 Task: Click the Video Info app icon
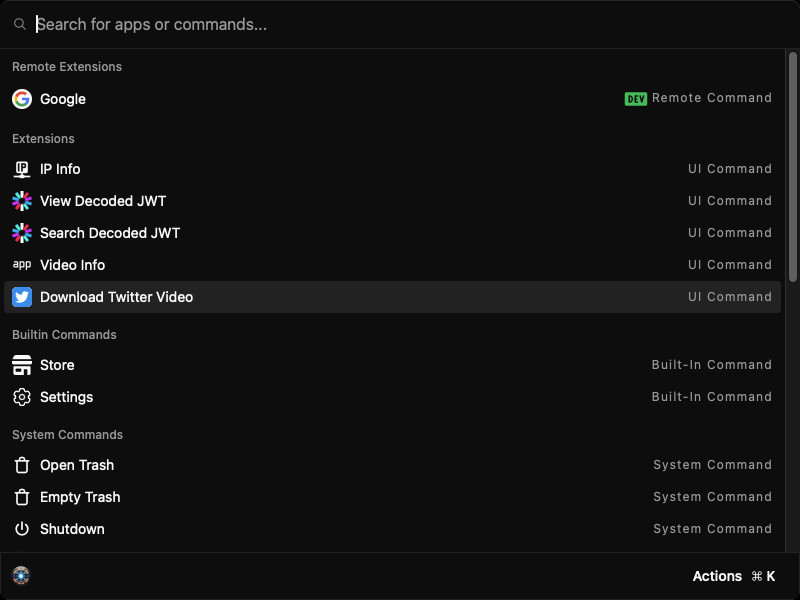tap(22, 265)
